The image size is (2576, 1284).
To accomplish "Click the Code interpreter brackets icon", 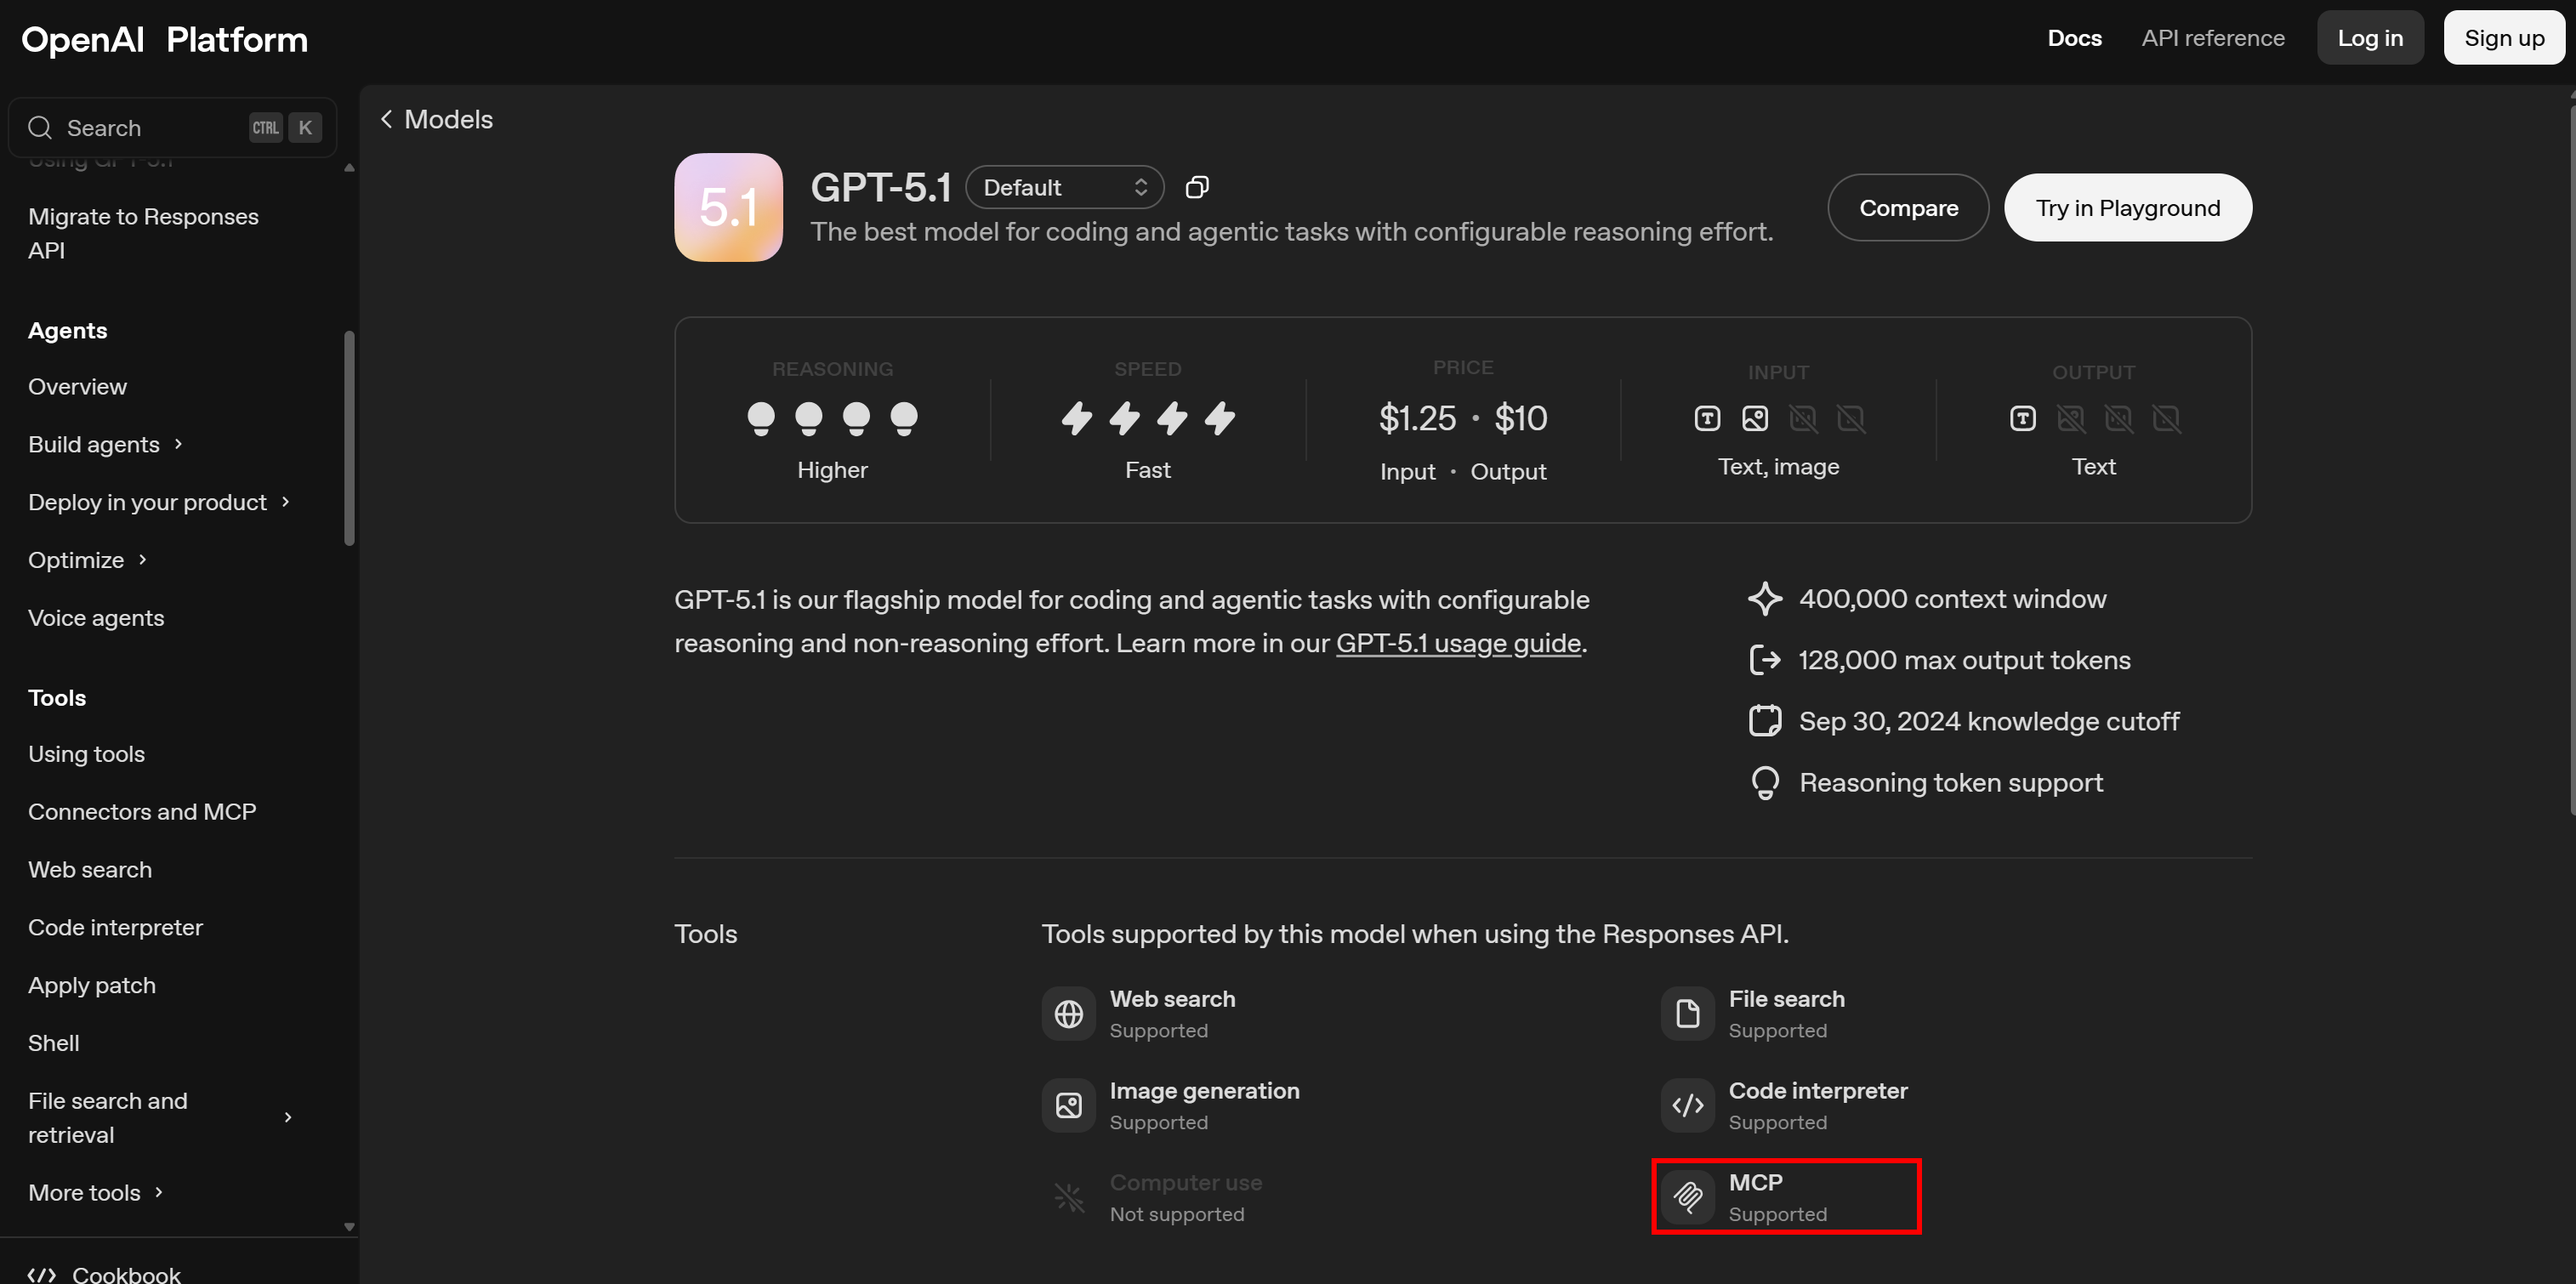I will coord(1687,1105).
